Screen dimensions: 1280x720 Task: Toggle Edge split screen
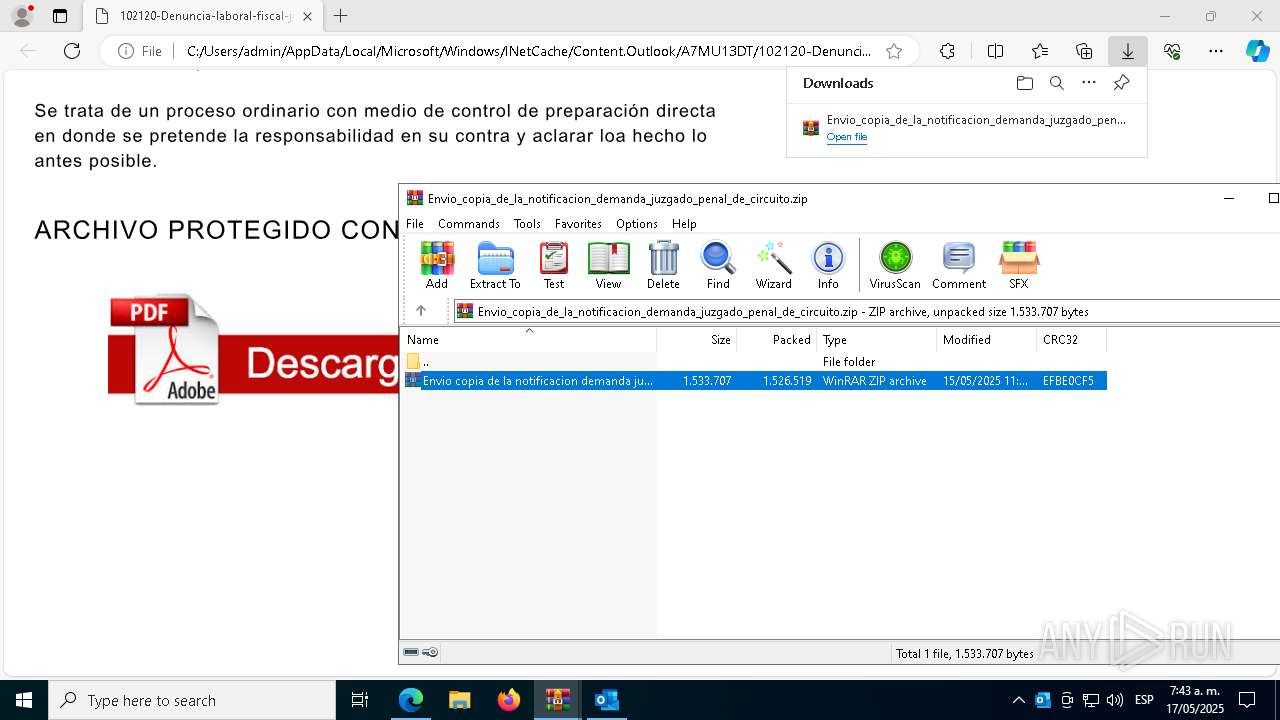995,51
